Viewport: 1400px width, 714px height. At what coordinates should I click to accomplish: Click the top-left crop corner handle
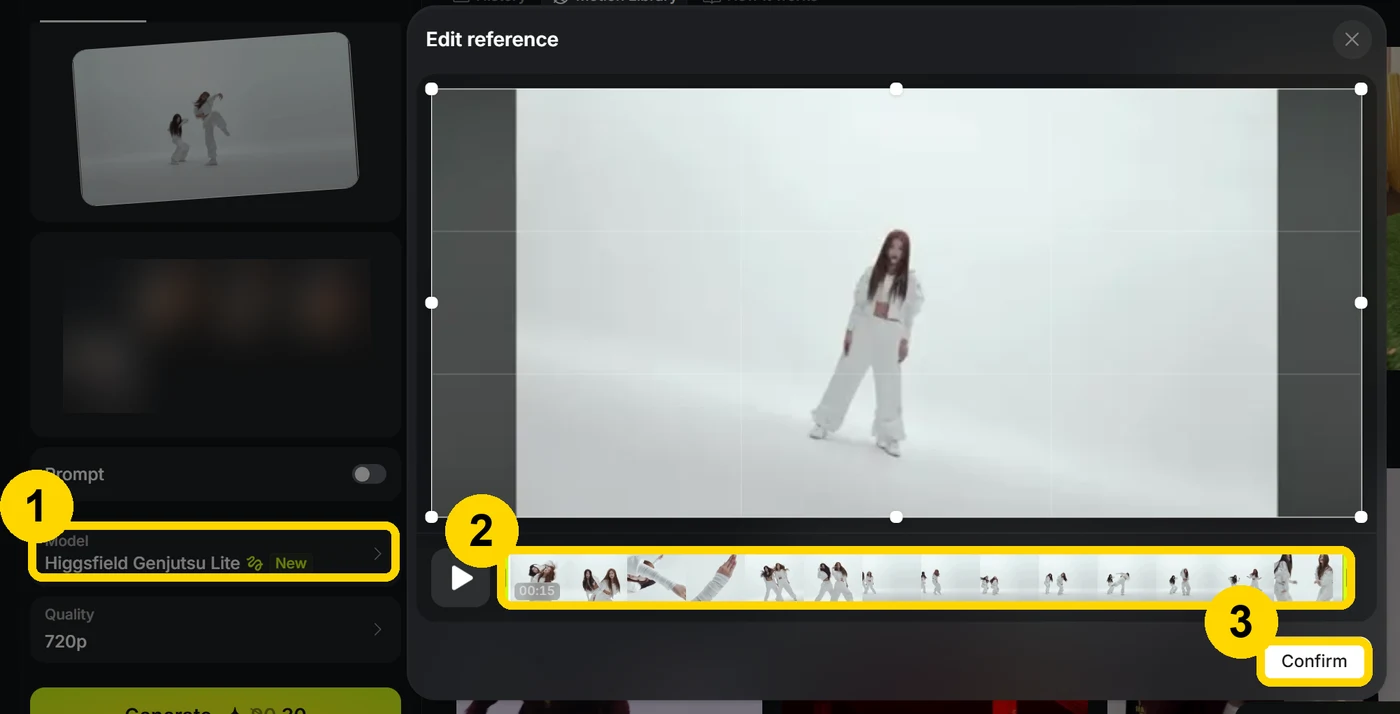coord(432,89)
